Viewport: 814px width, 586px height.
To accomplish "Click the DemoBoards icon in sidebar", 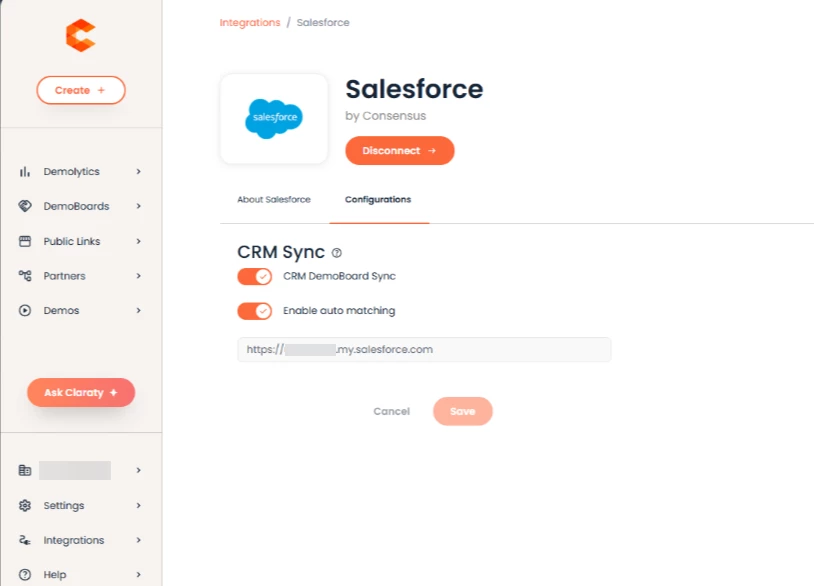I will point(25,206).
